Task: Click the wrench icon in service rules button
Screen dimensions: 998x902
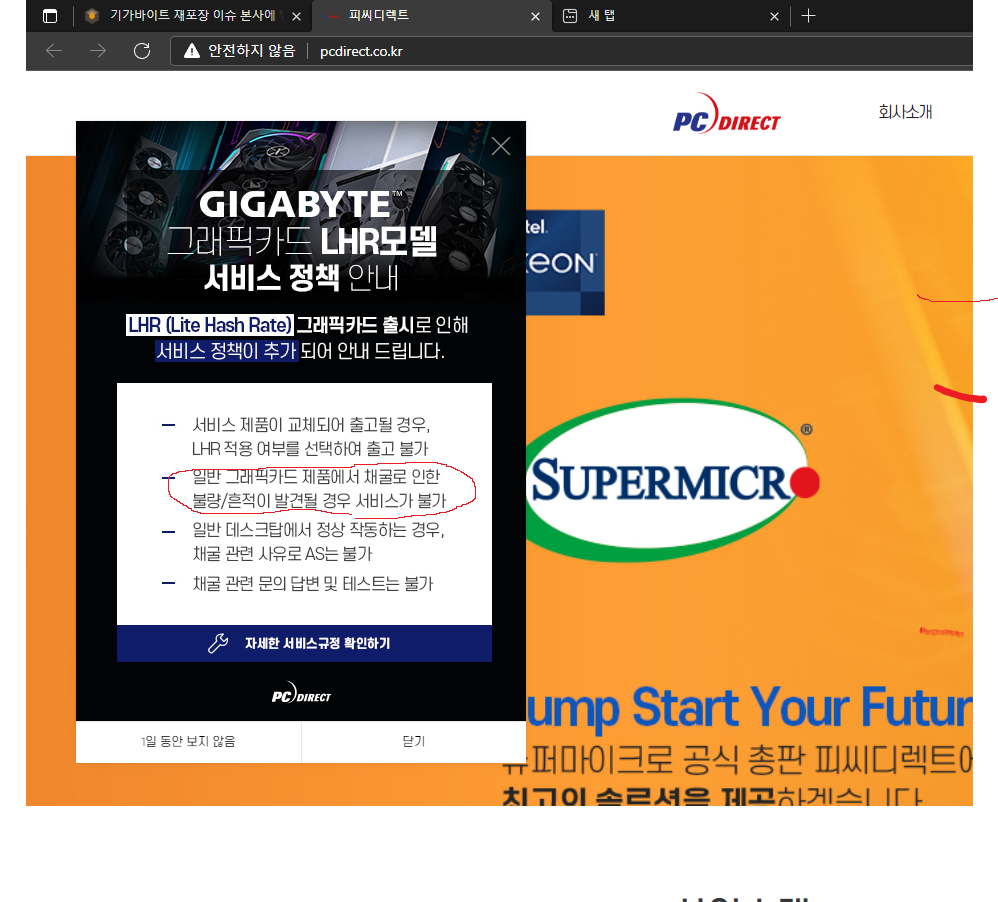Action: [x=218, y=643]
